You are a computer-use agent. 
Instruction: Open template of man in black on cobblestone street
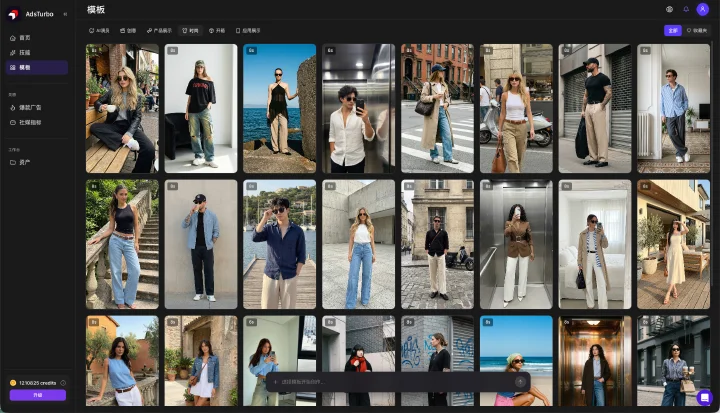click(x=438, y=244)
